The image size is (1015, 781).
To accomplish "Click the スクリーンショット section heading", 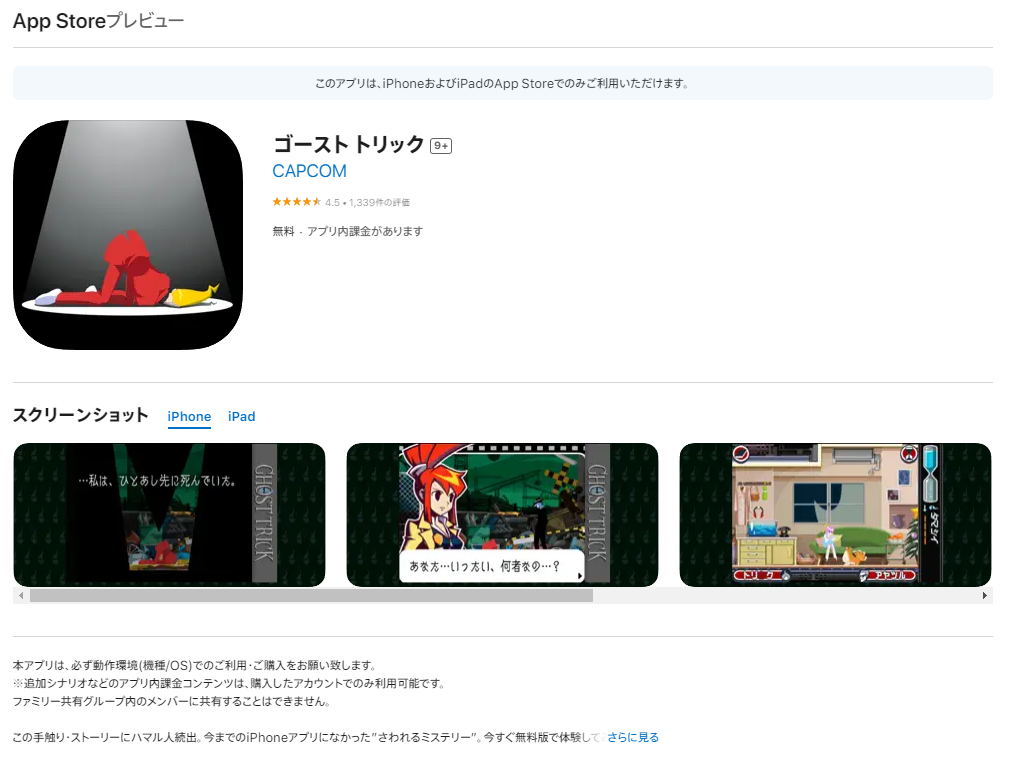I will click(x=80, y=415).
